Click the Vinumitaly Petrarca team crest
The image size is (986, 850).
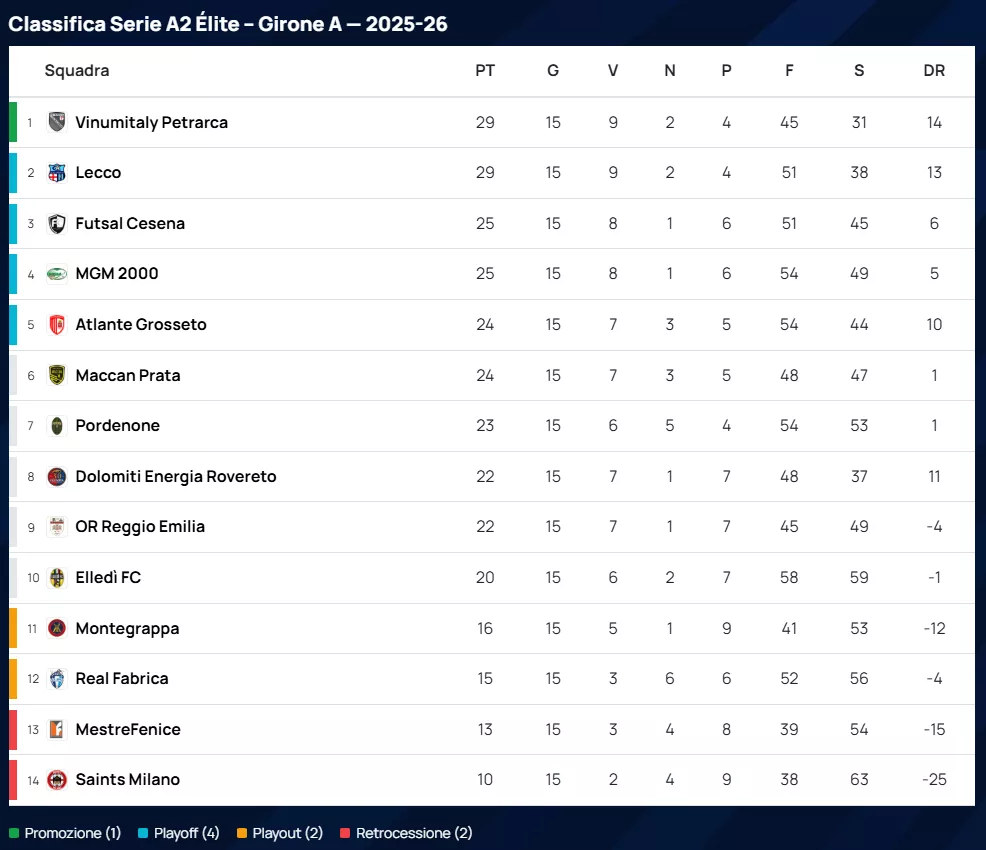tap(57, 122)
